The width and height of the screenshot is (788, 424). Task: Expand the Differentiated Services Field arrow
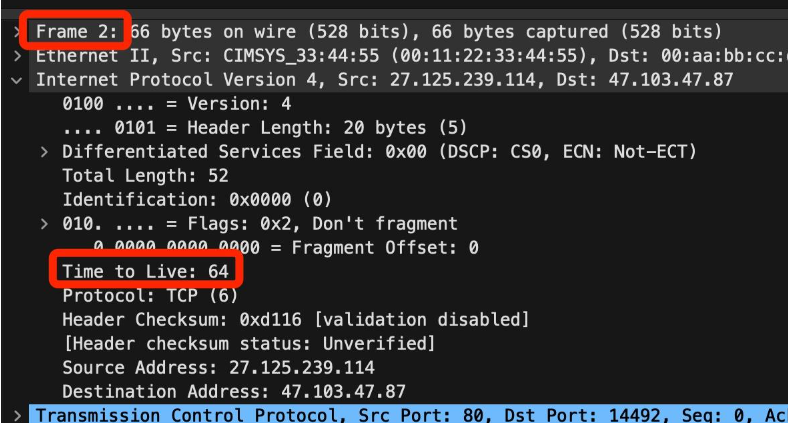[x=44, y=152]
